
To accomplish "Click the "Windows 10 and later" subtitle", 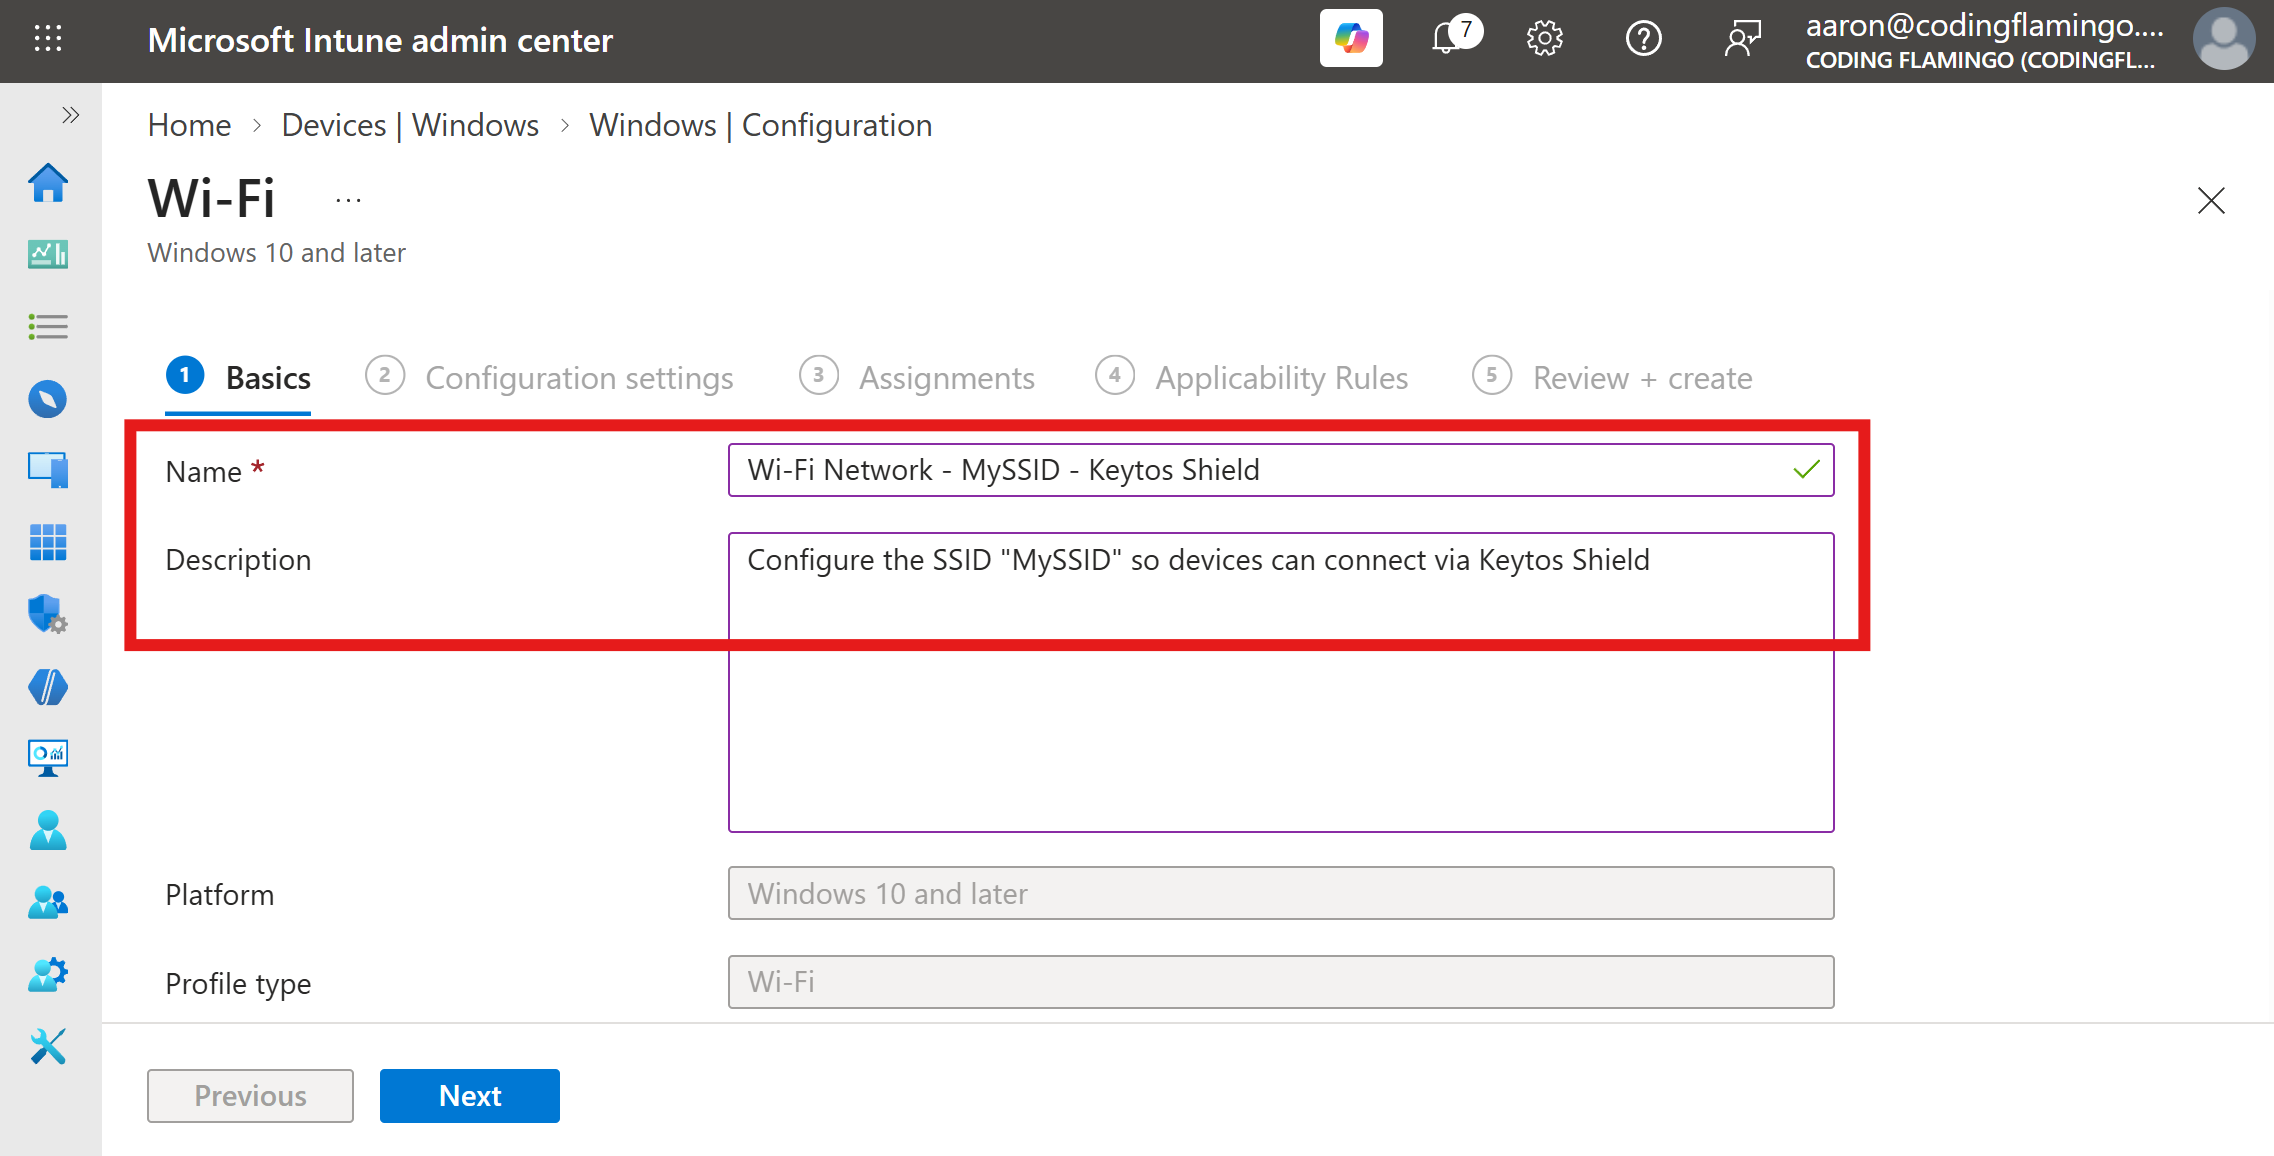I will pos(276,253).
